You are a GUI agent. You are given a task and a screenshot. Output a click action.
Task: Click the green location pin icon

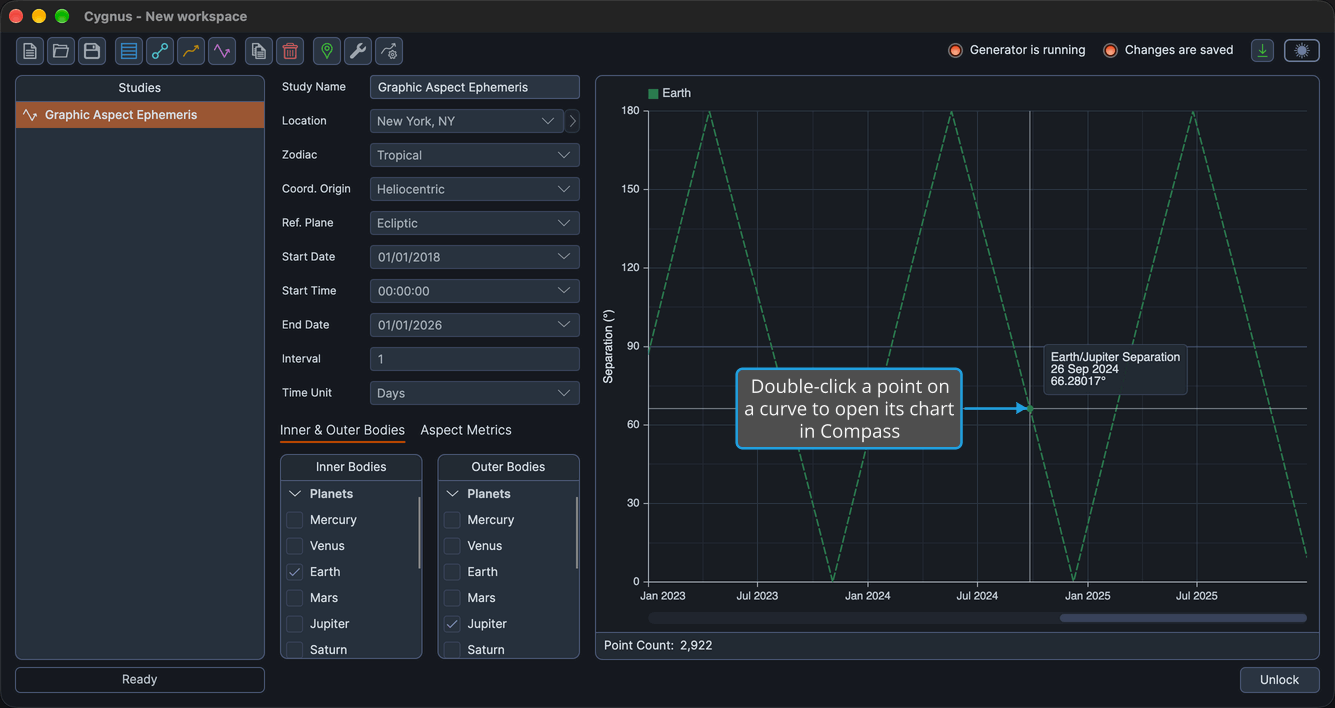(327, 51)
